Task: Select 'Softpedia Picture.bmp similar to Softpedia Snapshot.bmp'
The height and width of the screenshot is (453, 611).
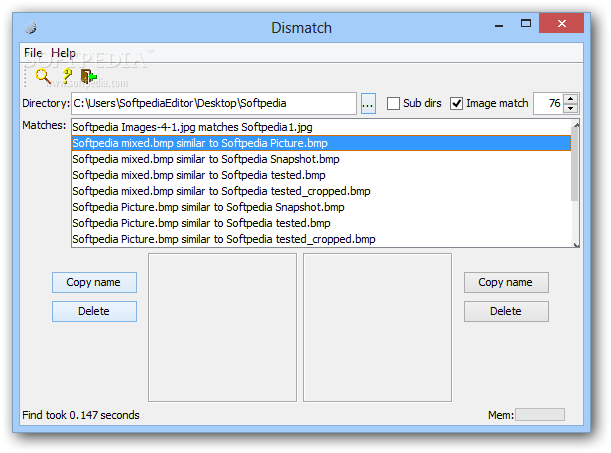Action: tap(321, 207)
